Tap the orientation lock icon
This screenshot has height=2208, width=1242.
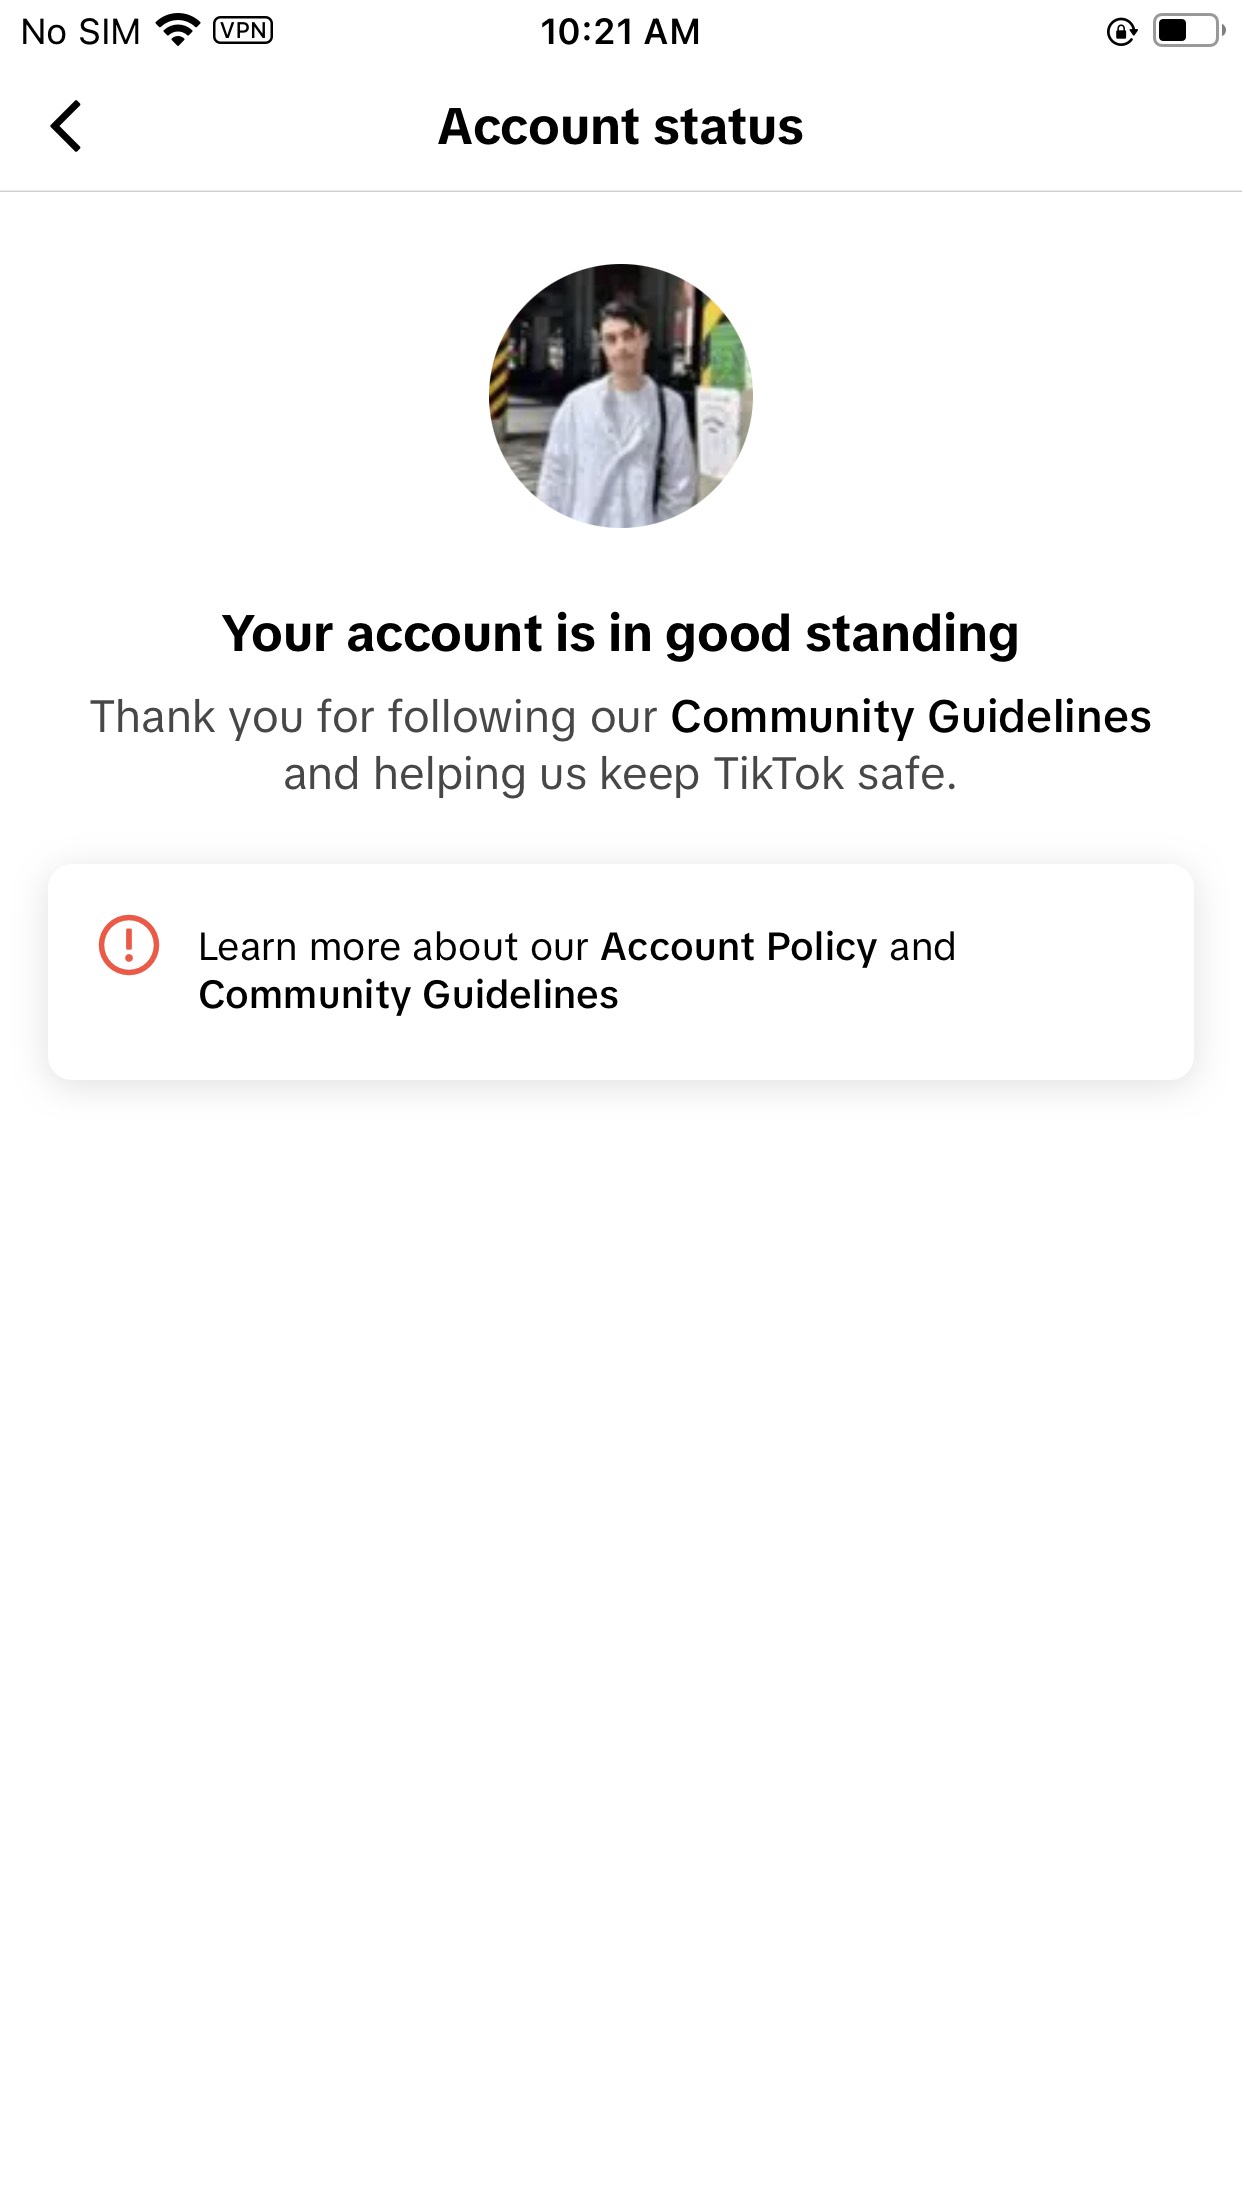(1122, 32)
